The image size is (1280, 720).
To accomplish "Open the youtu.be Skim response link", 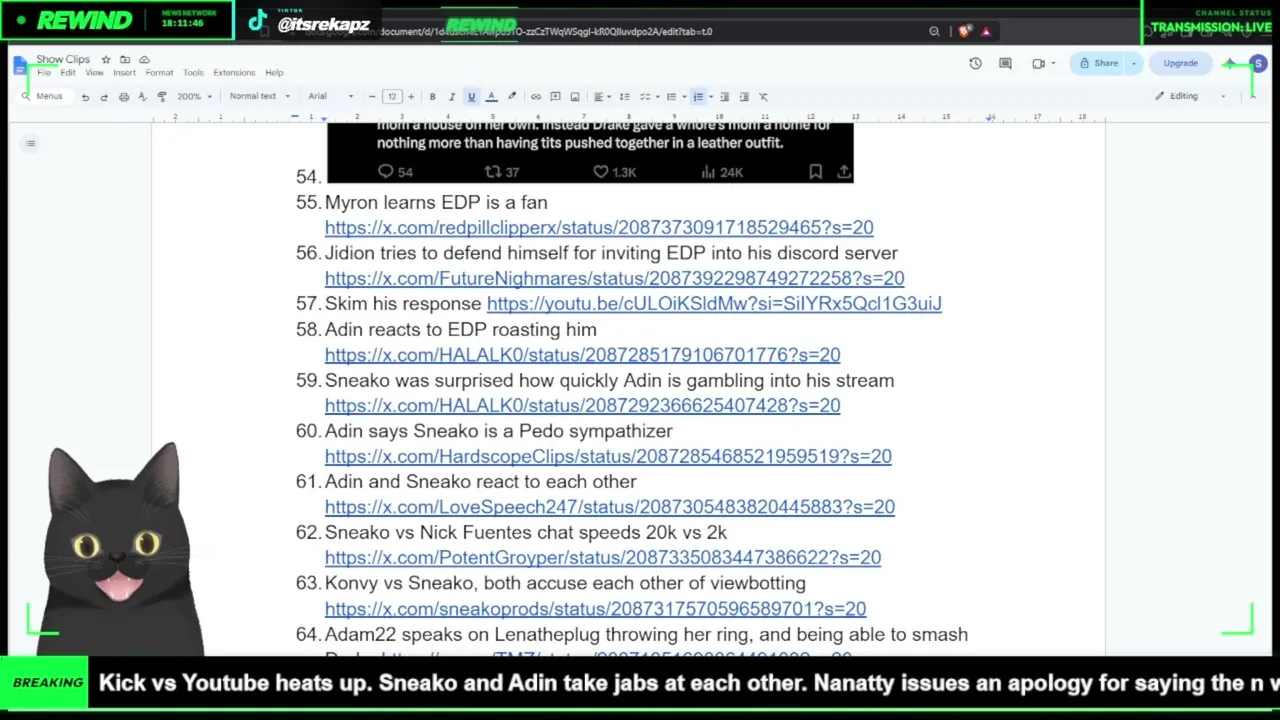I will tap(714, 304).
